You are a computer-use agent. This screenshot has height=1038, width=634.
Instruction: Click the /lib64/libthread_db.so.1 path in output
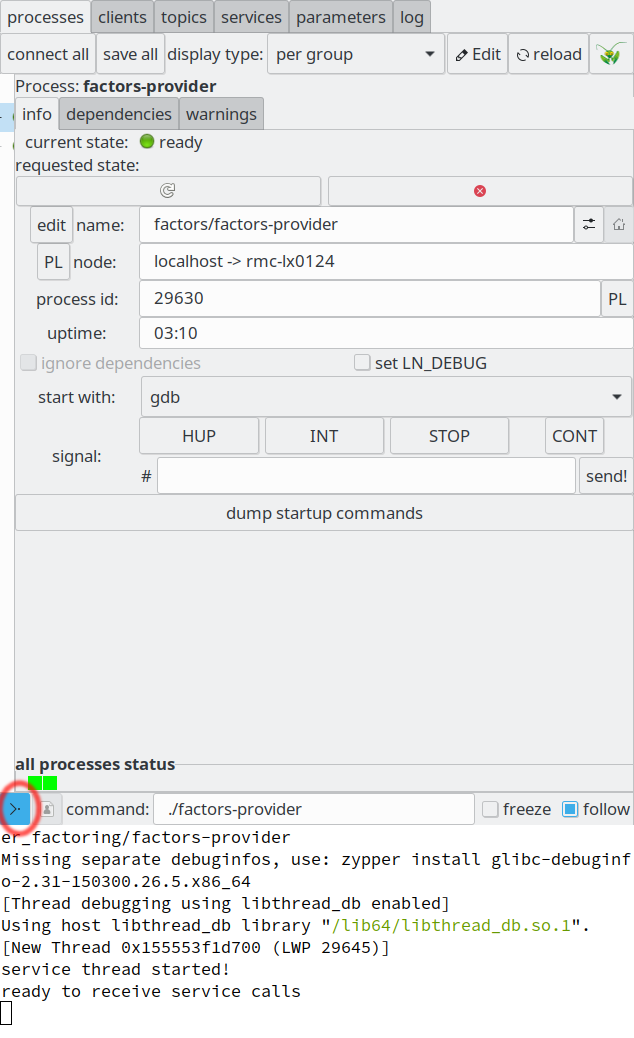[451, 925]
